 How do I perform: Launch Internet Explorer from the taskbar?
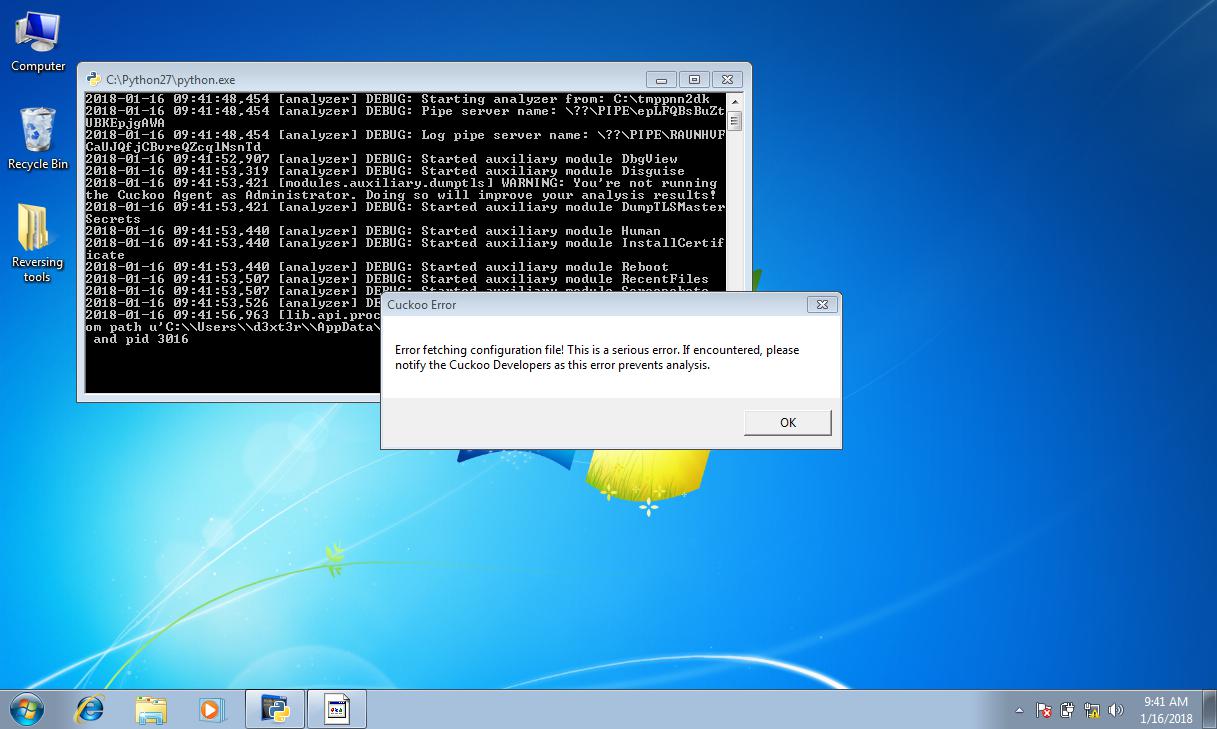click(x=89, y=709)
